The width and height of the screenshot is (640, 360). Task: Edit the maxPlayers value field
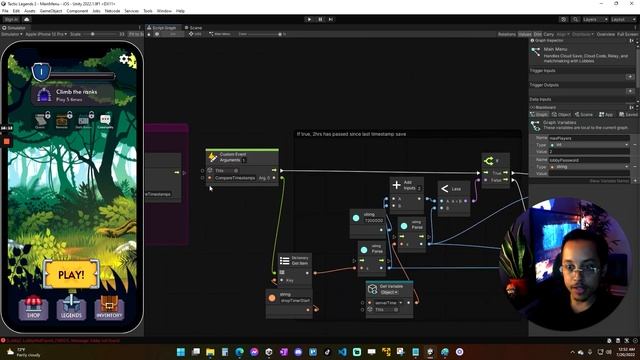point(589,151)
